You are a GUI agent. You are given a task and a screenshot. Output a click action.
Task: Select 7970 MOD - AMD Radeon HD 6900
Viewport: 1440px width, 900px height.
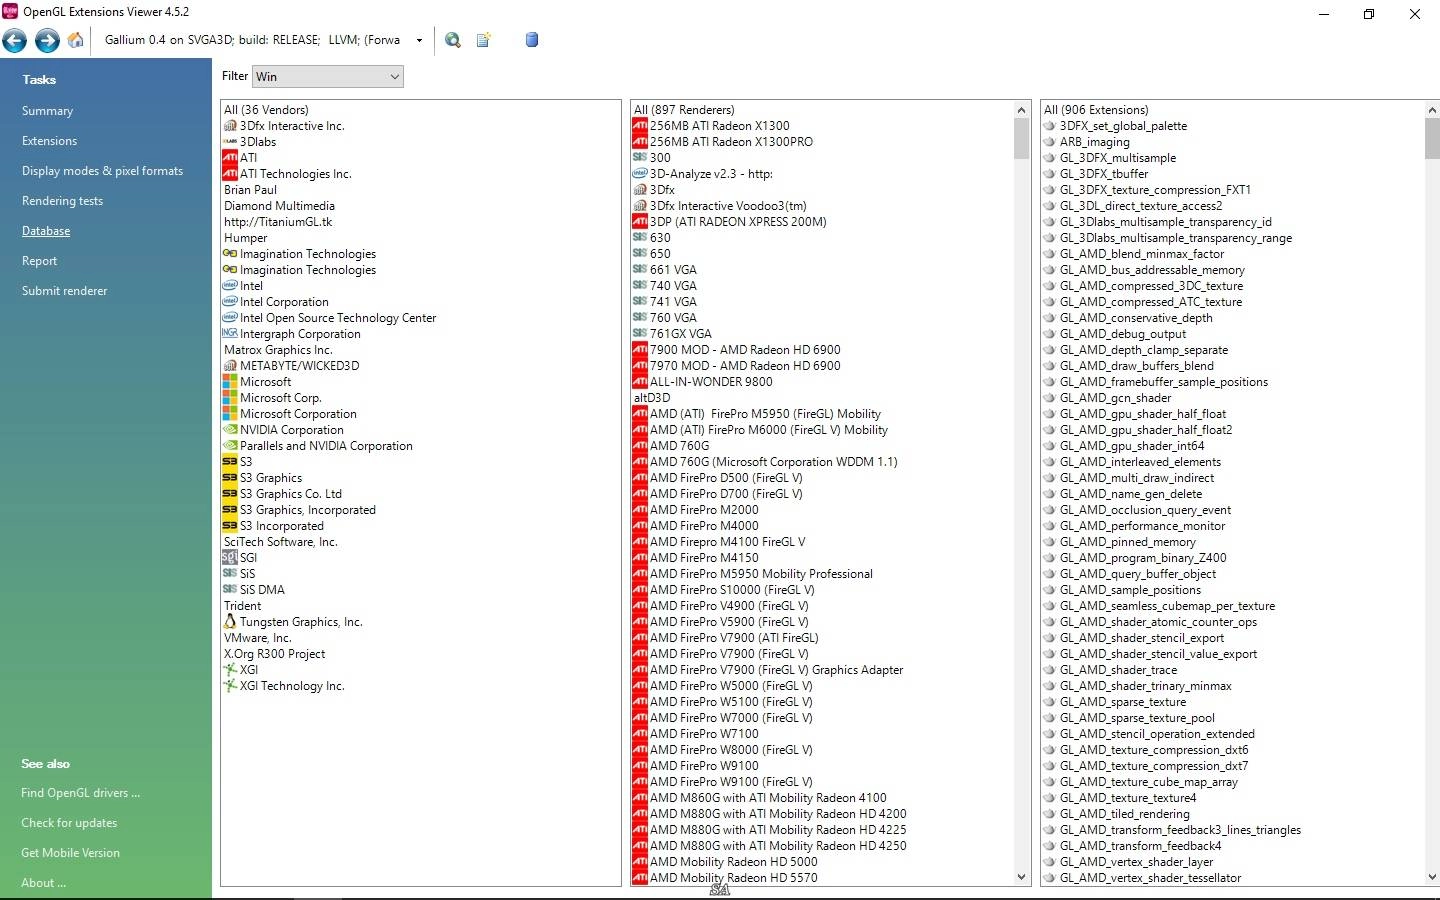(745, 366)
